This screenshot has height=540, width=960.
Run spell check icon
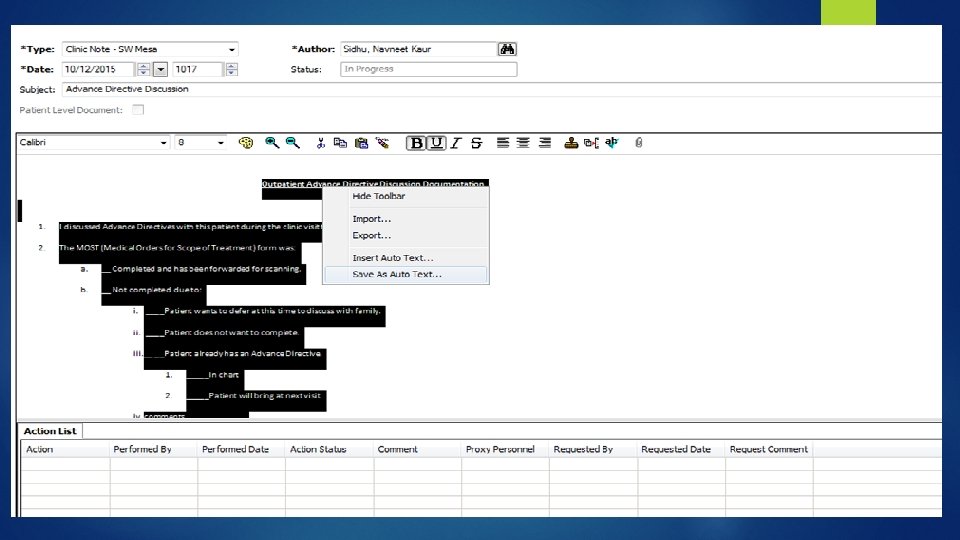(x=612, y=143)
